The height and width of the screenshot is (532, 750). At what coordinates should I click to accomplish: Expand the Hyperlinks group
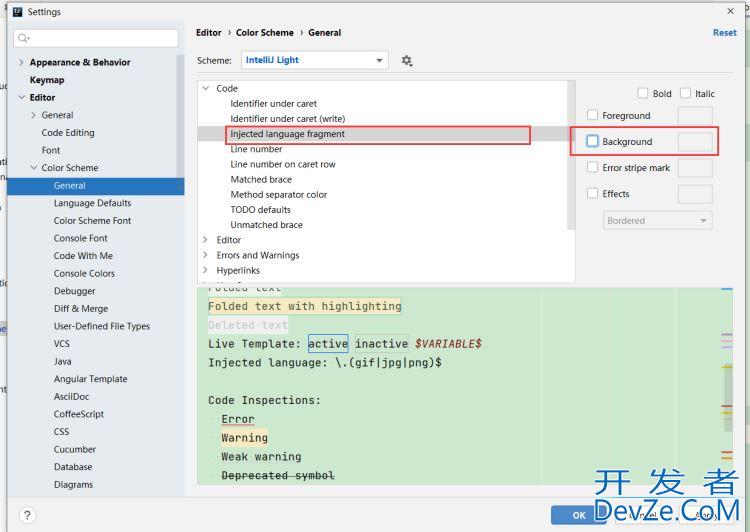[x=206, y=270]
